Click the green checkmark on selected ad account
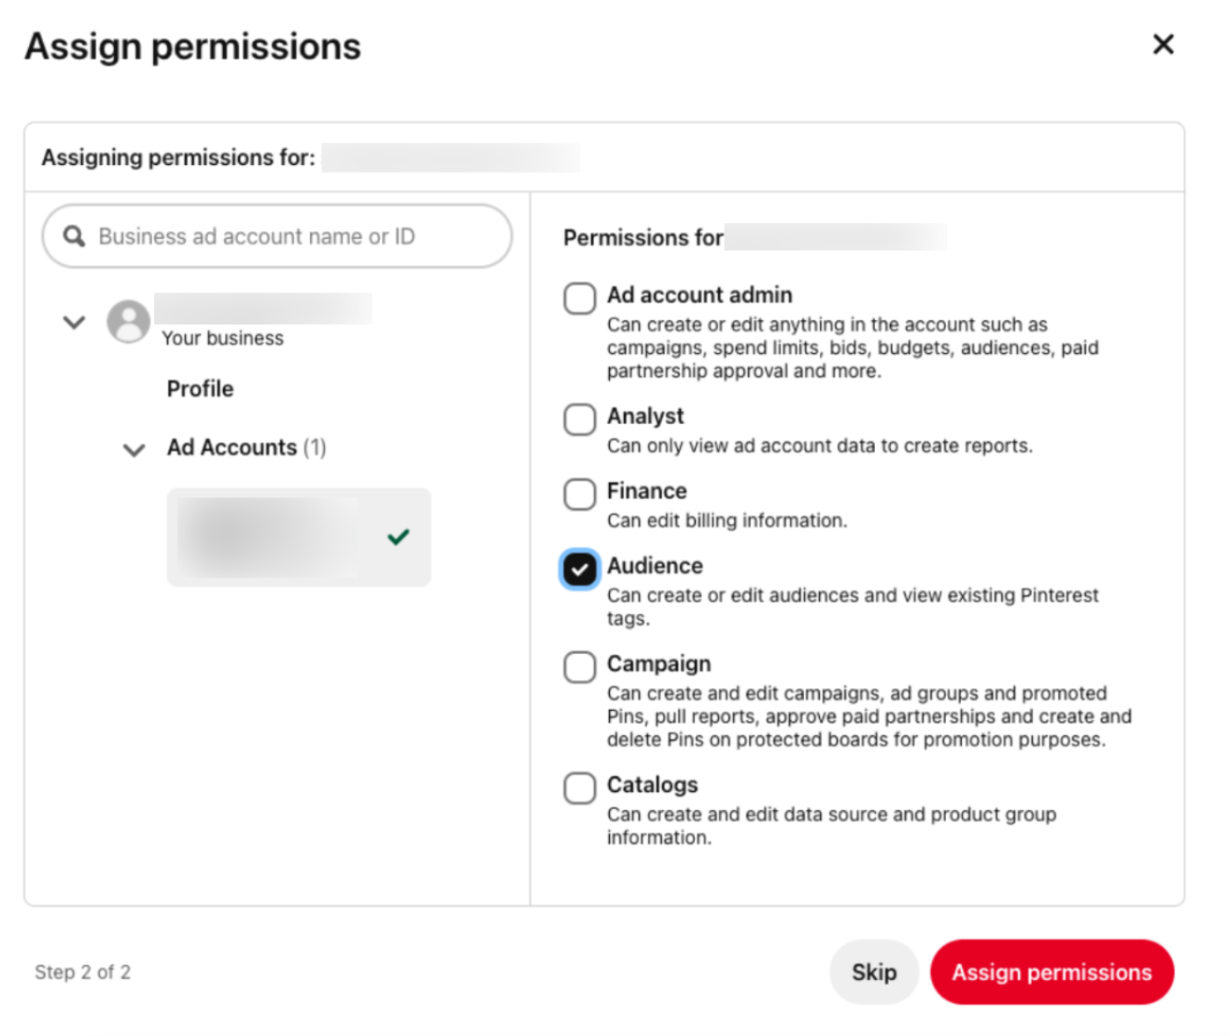The image size is (1230, 1036). [x=398, y=537]
